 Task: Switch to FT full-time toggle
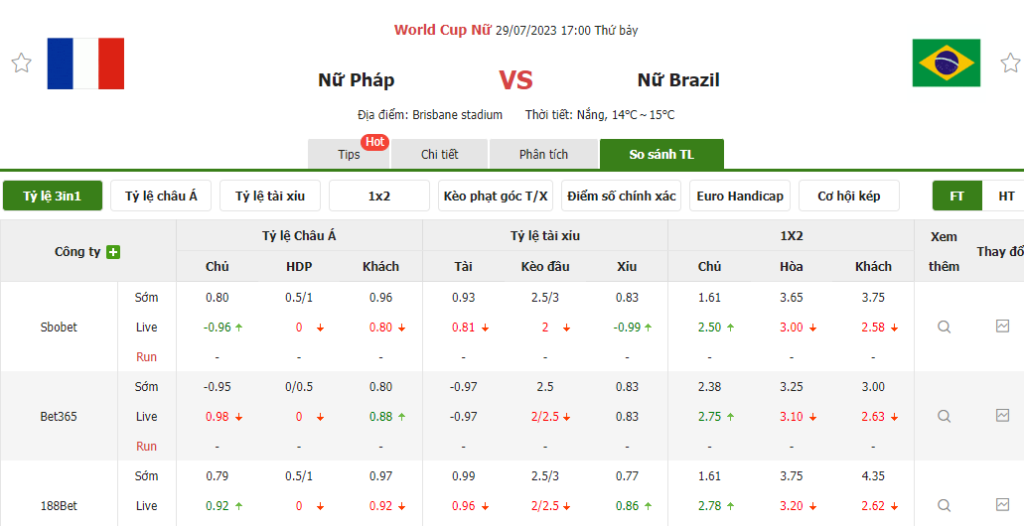[x=957, y=196]
